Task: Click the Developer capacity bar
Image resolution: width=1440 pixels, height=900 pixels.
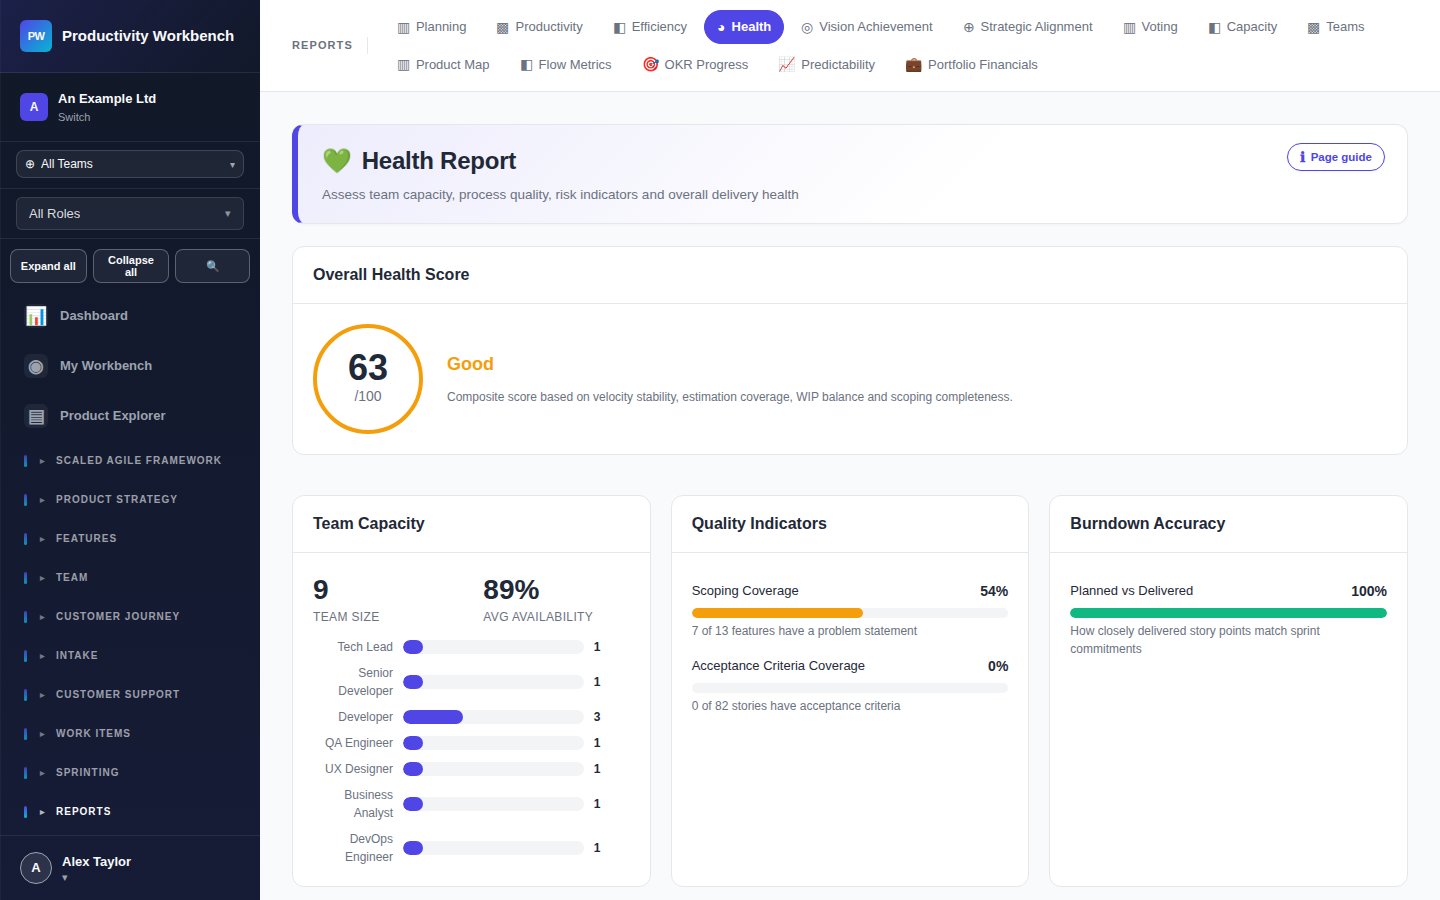Action: point(493,717)
